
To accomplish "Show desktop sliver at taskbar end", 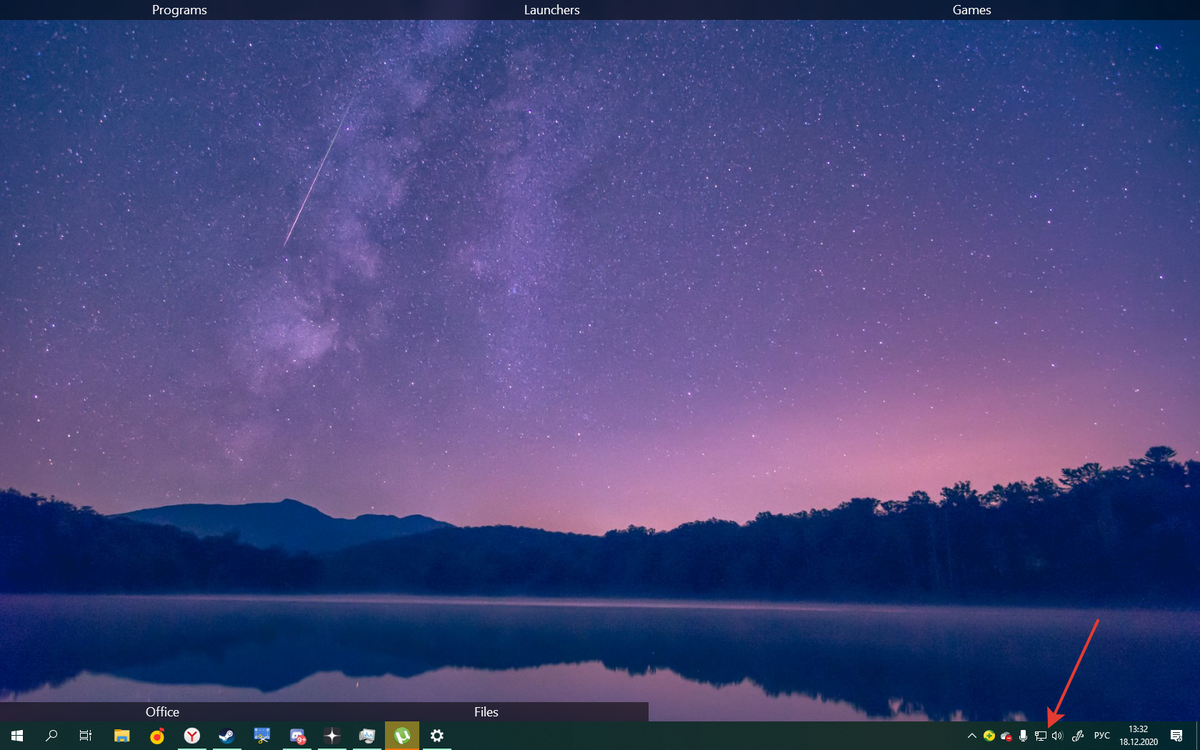I will [1197, 736].
